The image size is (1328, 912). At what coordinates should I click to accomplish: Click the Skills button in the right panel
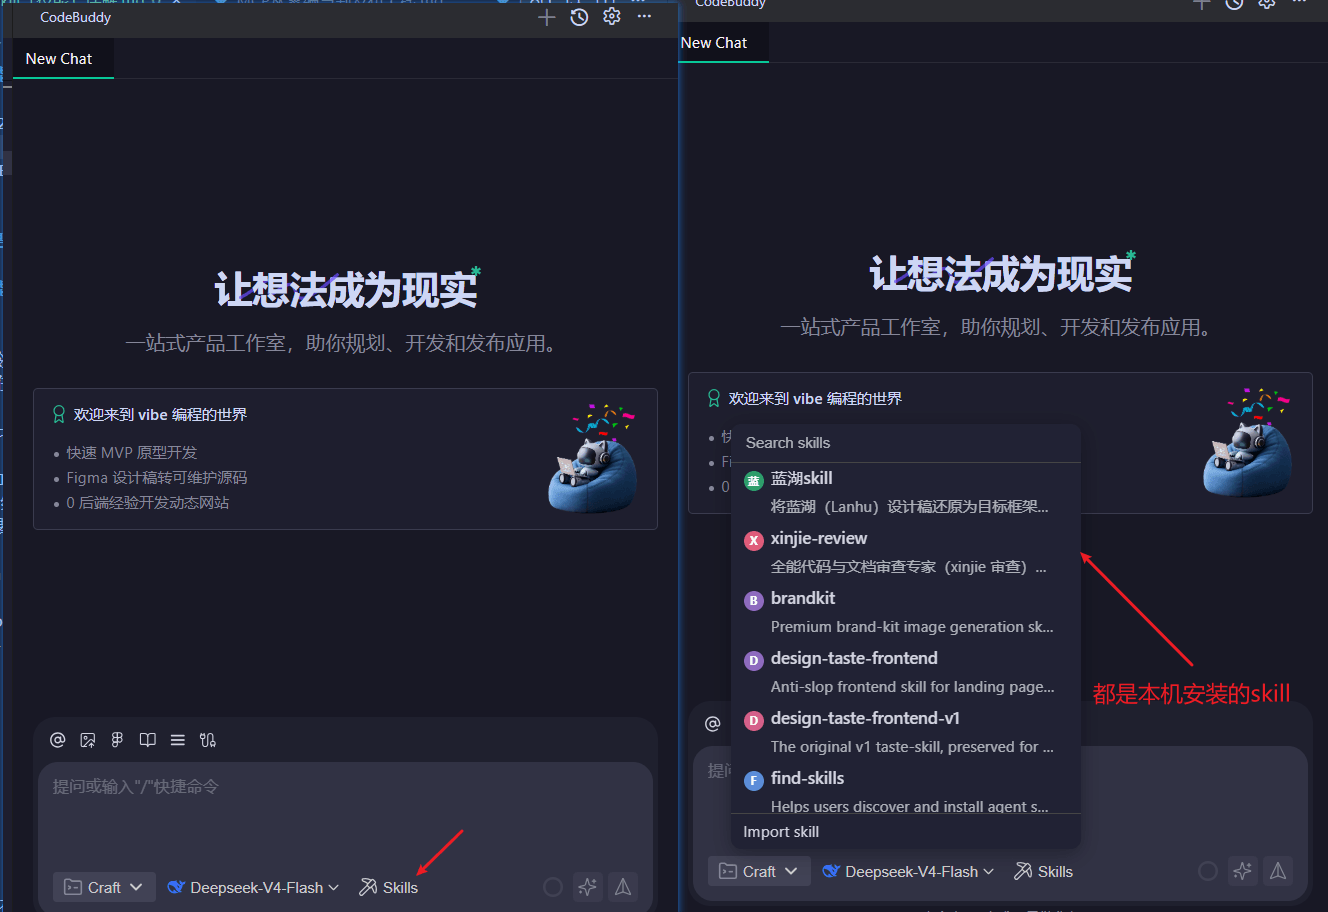pos(1044,871)
